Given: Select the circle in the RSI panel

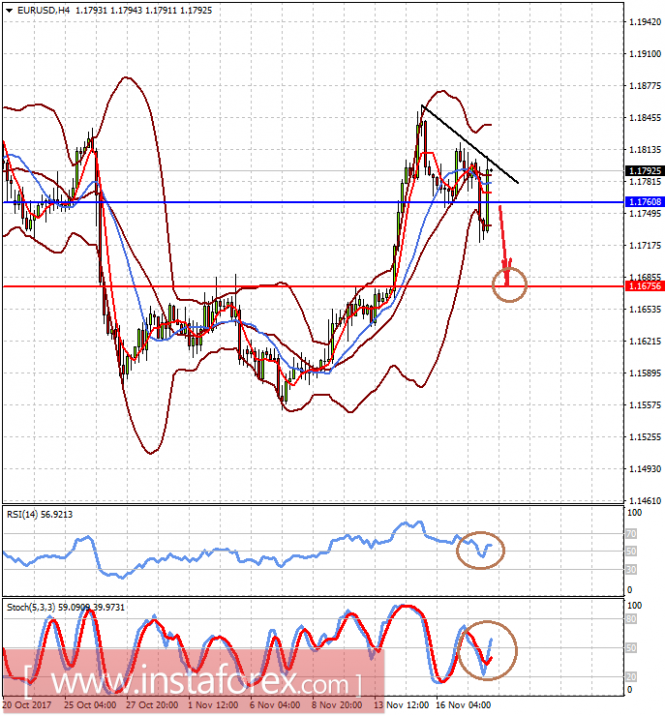Looking at the screenshot, I should coord(480,550).
